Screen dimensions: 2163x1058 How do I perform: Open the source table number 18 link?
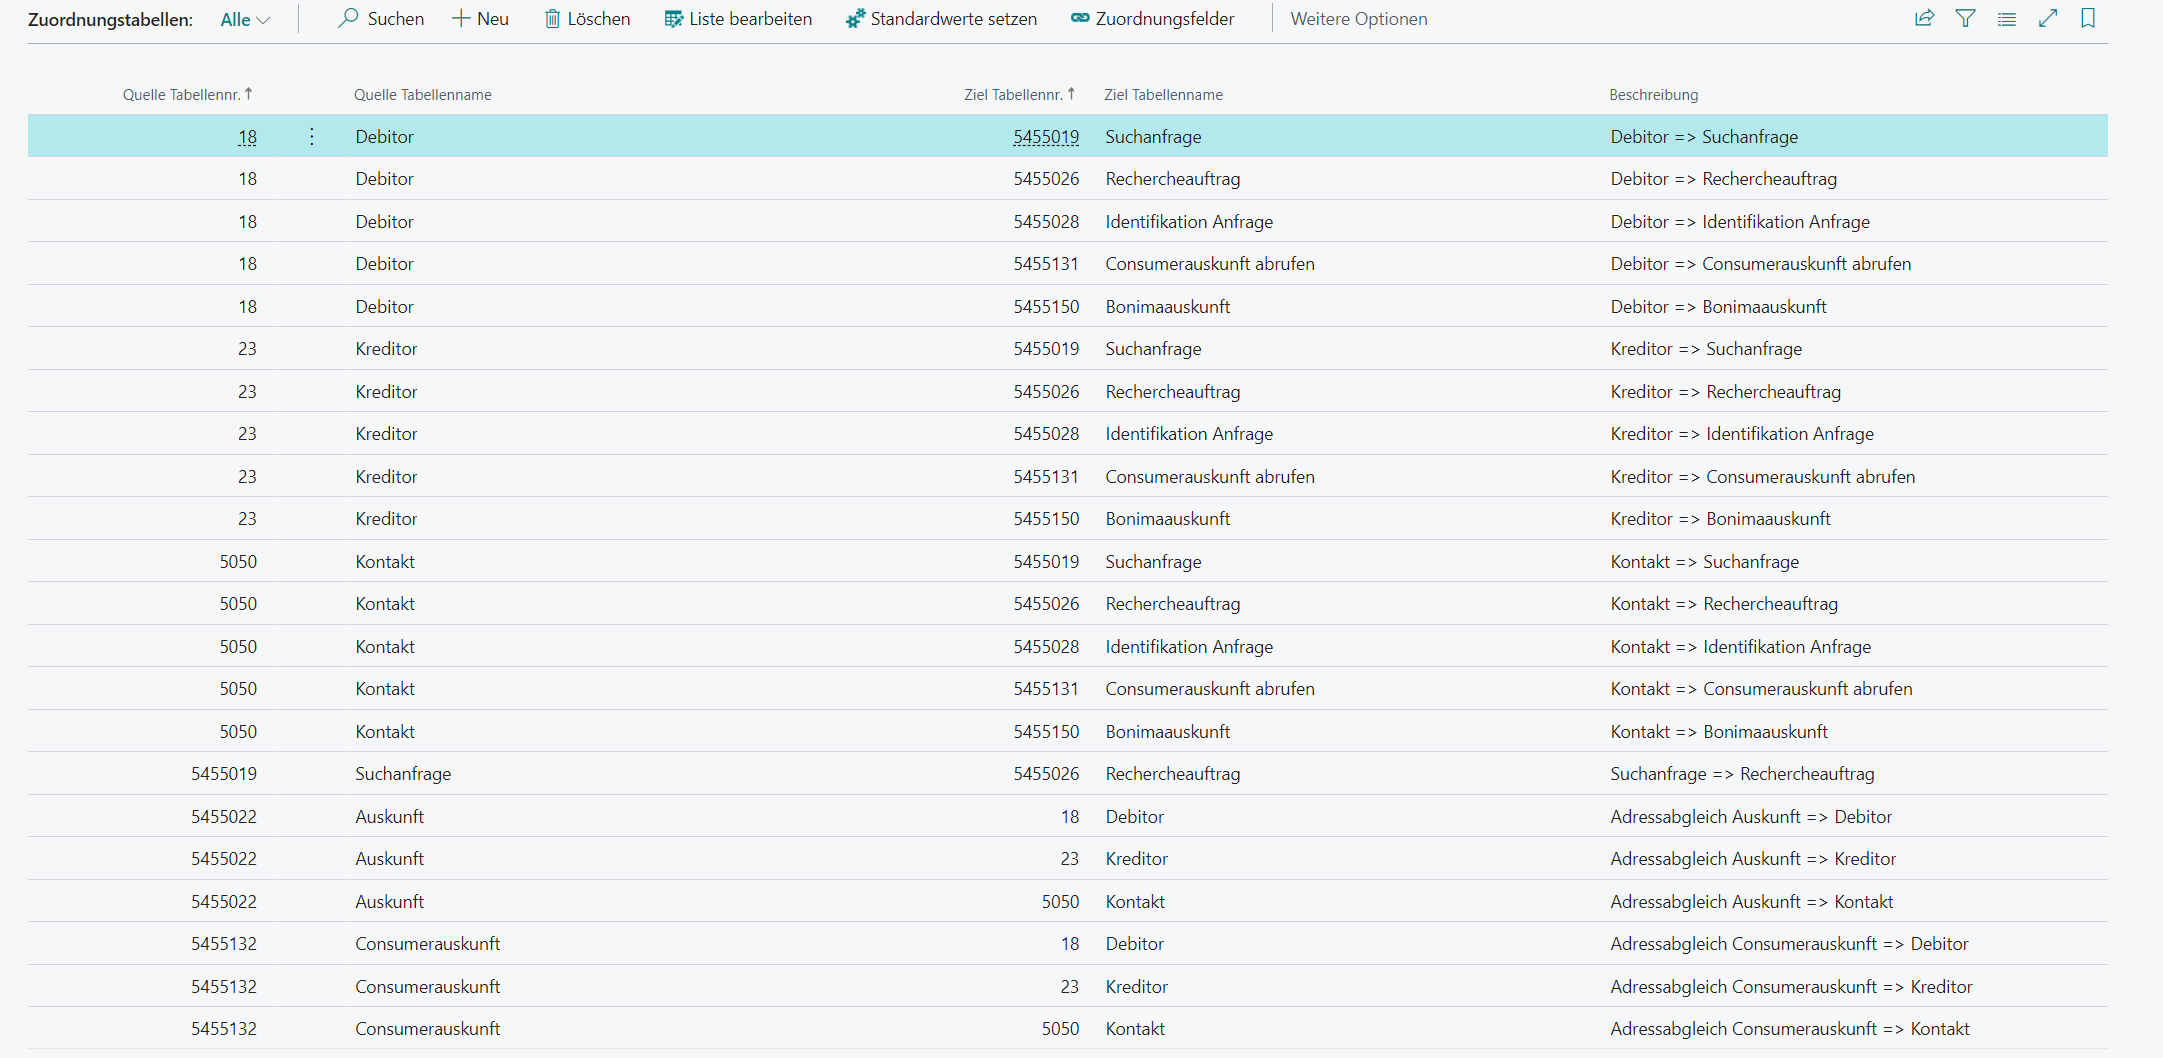[x=247, y=137]
